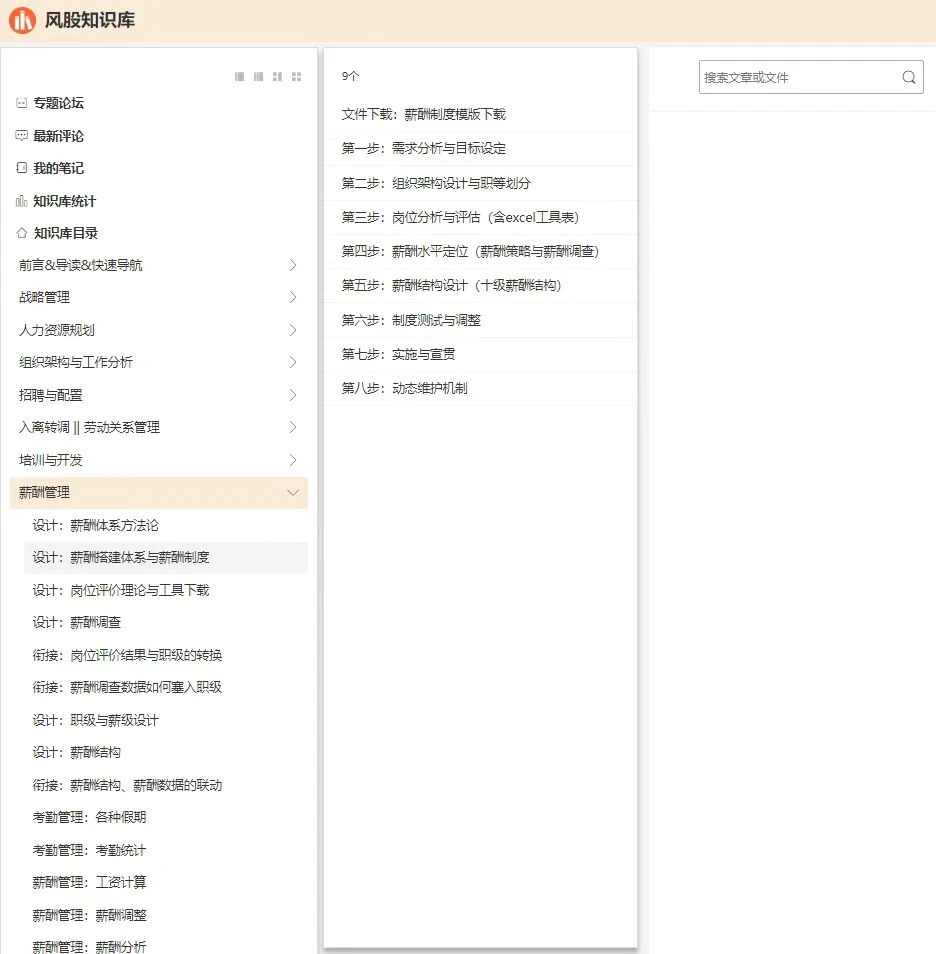936x954 pixels.
Task: Open 招聘与配置 category
Action: click(51, 395)
